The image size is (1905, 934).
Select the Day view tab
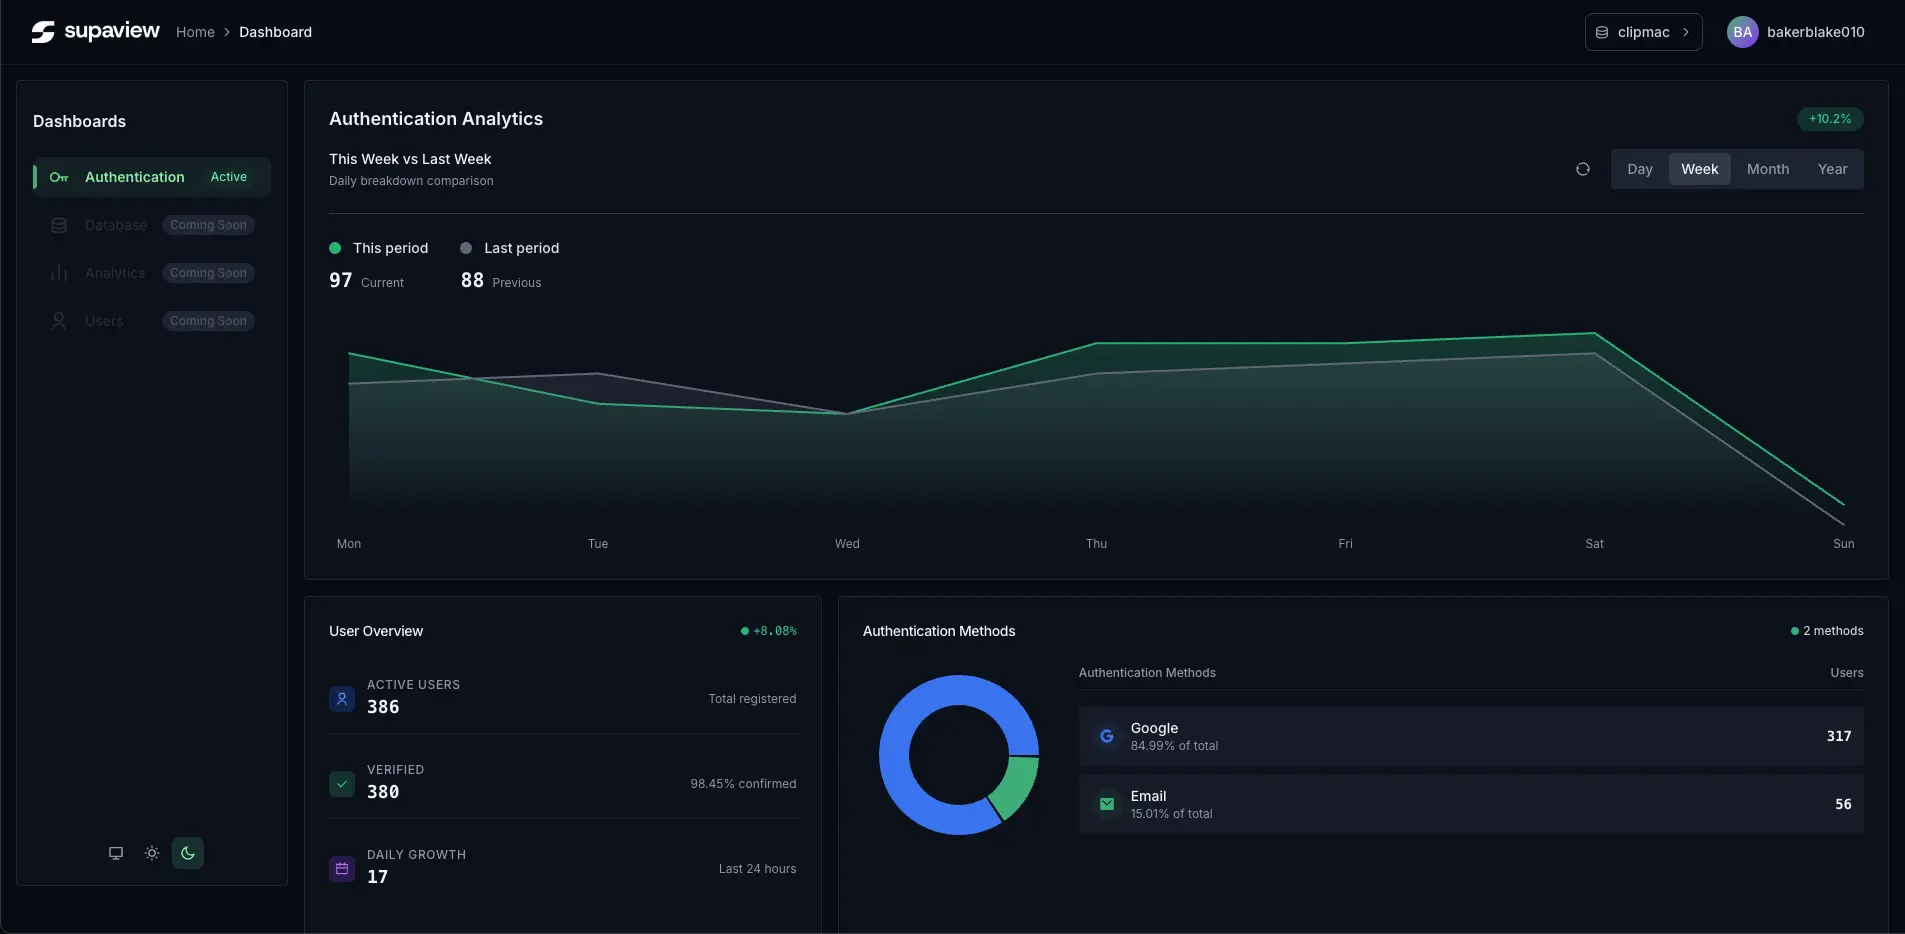[1639, 169]
